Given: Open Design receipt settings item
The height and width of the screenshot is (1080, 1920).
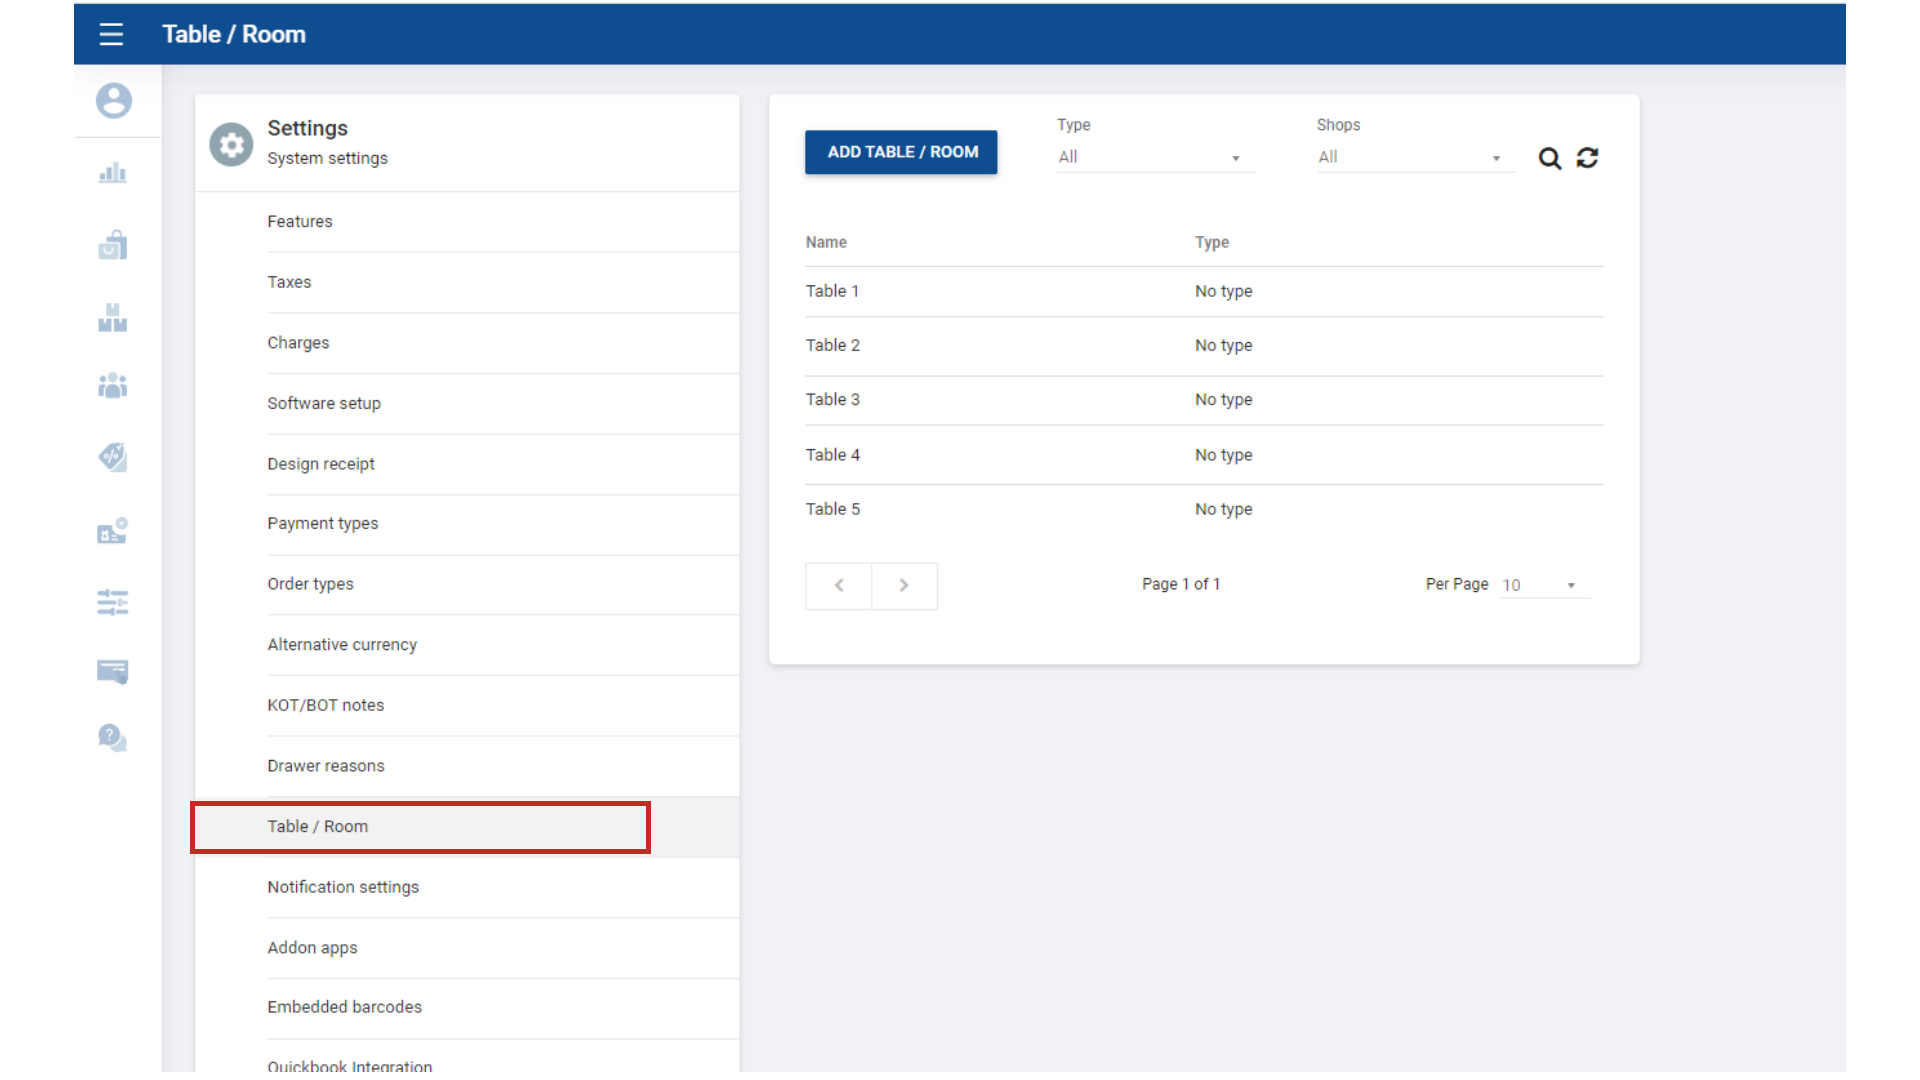Looking at the screenshot, I should tap(320, 464).
